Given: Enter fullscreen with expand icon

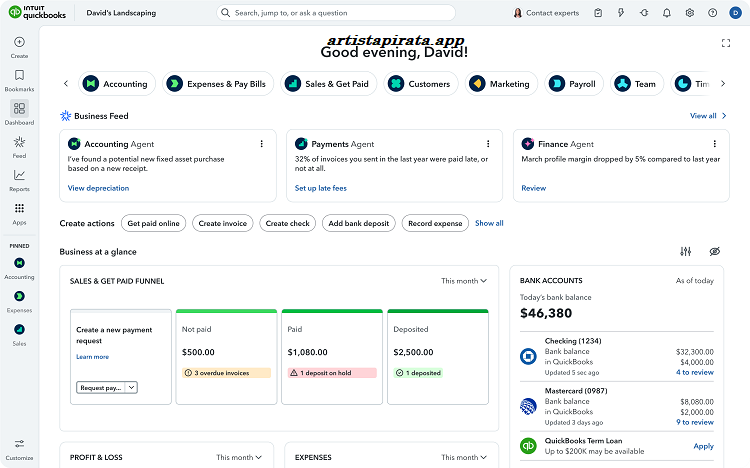Looking at the screenshot, I should point(726,43).
